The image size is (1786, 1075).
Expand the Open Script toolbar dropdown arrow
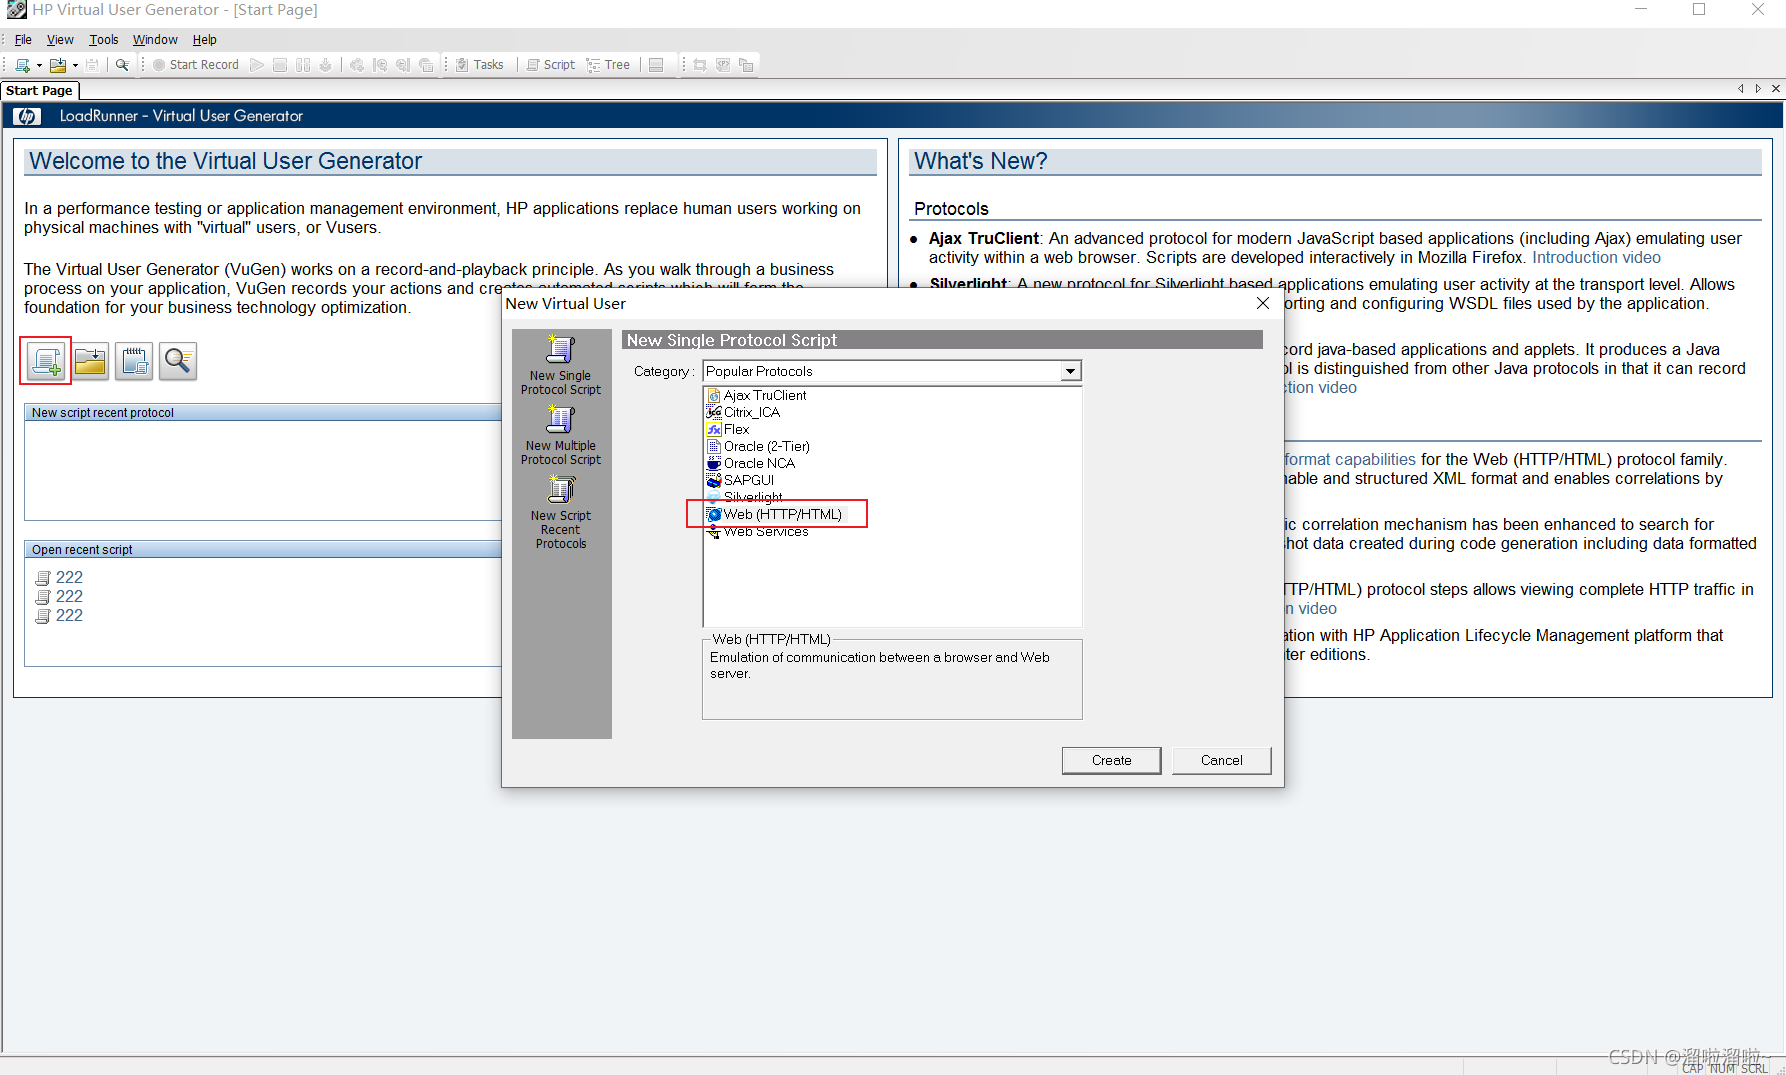[x=75, y=66]
